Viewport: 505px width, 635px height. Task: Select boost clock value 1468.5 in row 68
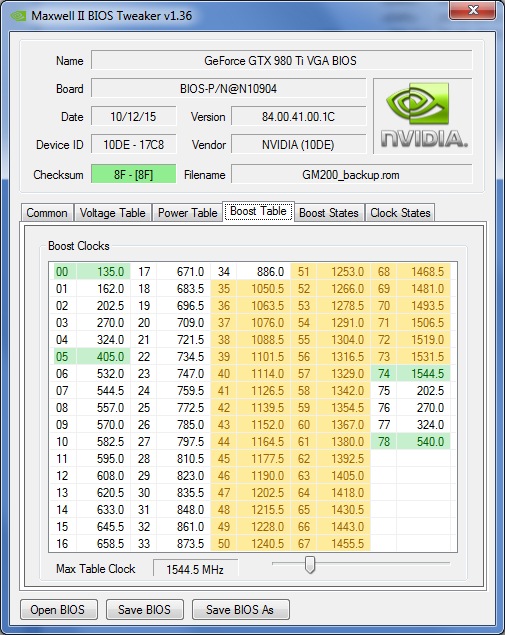pos(424,272)
